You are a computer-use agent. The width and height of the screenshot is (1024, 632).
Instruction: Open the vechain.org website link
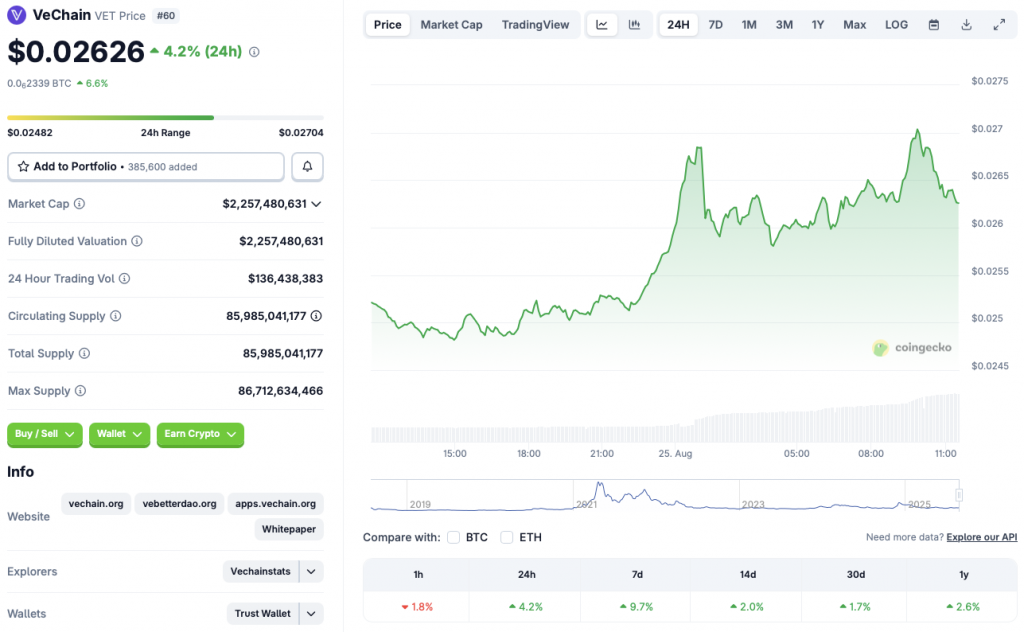pos(96,504)
